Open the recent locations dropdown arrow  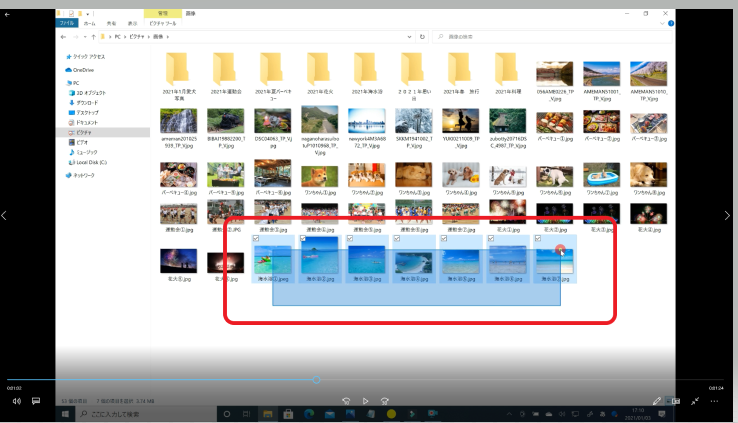88,36
